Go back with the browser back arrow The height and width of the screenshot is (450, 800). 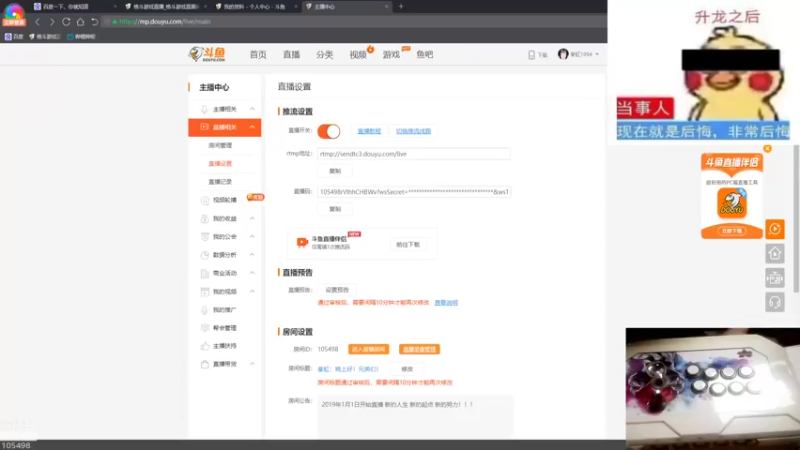[37, 22]
